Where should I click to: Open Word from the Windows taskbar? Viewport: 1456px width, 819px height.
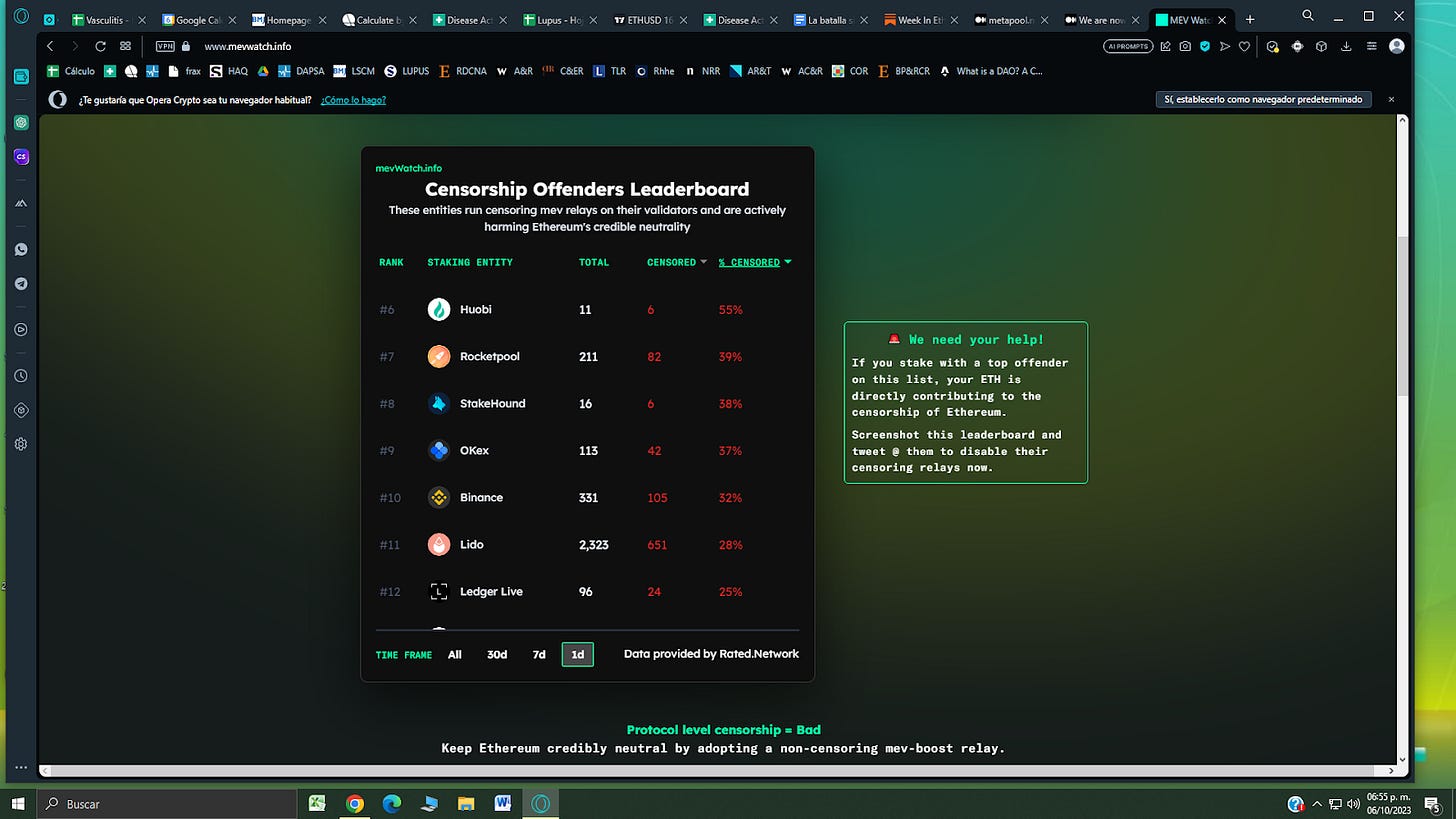(502, 804)
